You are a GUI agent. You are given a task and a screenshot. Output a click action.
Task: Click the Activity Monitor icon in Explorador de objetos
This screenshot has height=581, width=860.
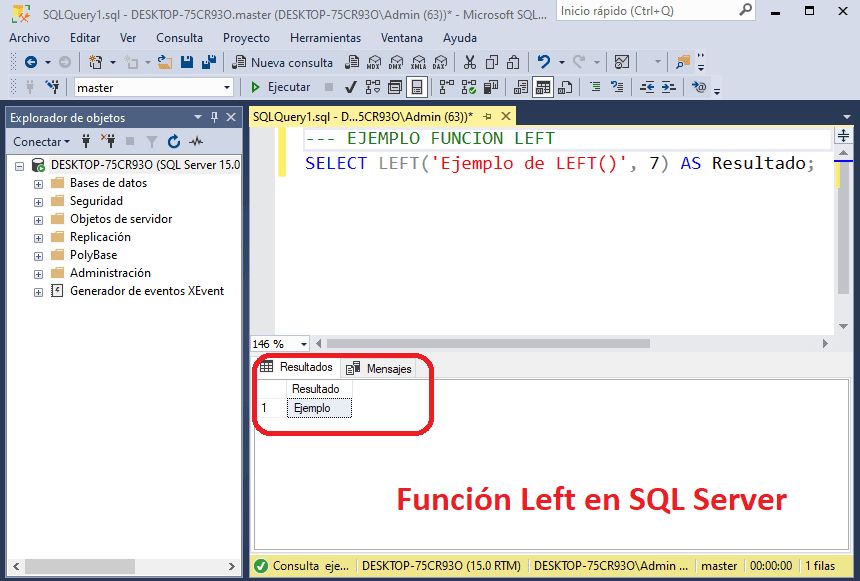point(196,142)
